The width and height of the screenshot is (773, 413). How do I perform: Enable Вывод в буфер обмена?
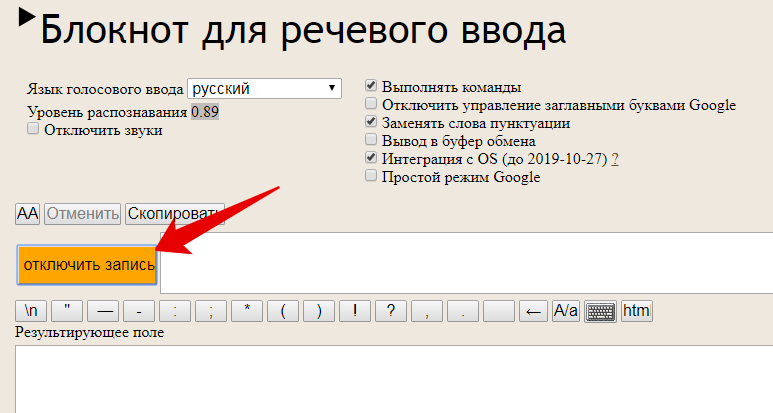pyautogui.click(x=371, y=139)
